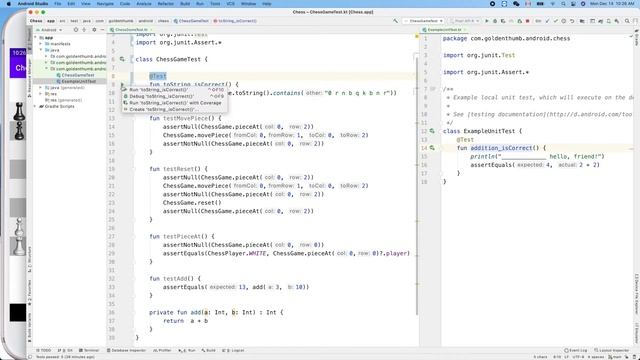Screen dimensions: 640x360
Task: Click the highlighted @Test annotation on line 8
Action: pos(158,76)
